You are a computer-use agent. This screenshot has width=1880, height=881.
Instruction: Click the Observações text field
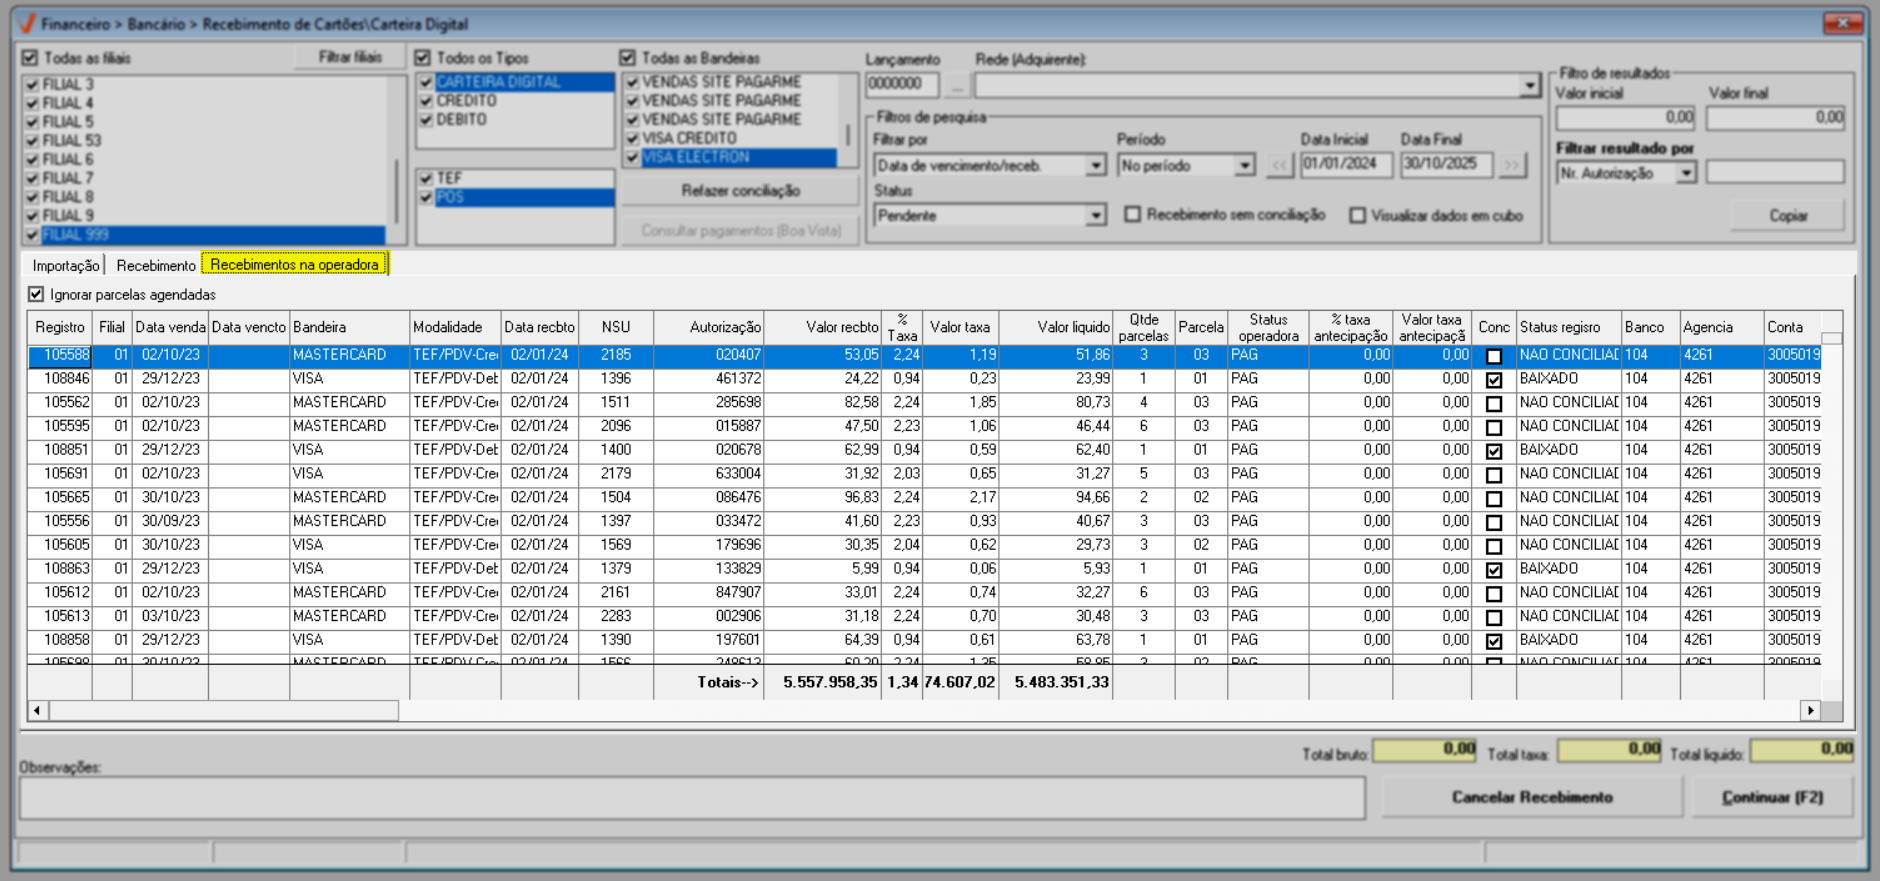[x=692, y=797]
